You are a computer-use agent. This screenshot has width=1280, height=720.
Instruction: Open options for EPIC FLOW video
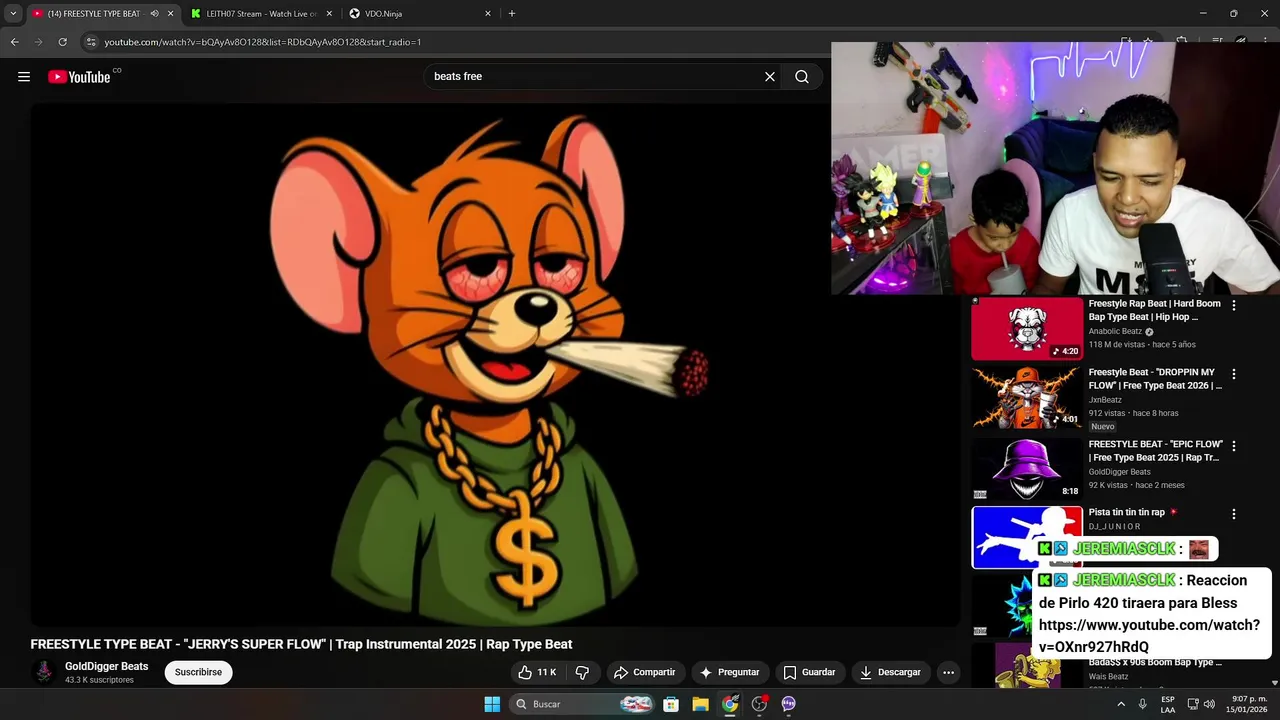(x=1234, y=446)
